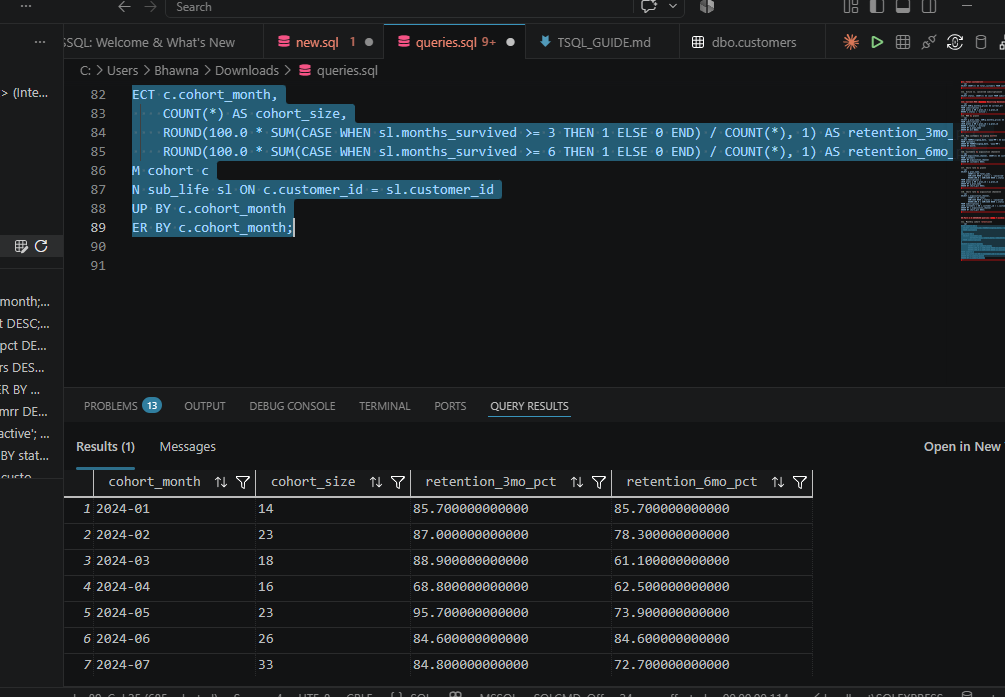Run the query with the green play icon
Image resolution: width=1005 pixels, height=697 pixels.
877,42
